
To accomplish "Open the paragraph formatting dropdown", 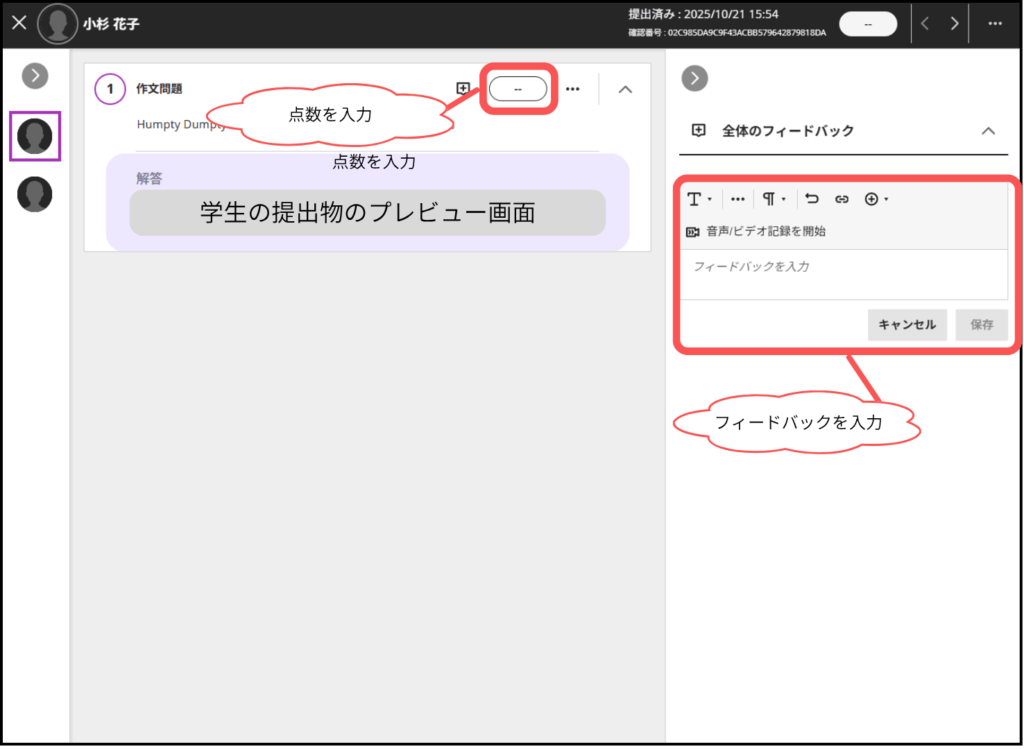I will tap(773, 199).
